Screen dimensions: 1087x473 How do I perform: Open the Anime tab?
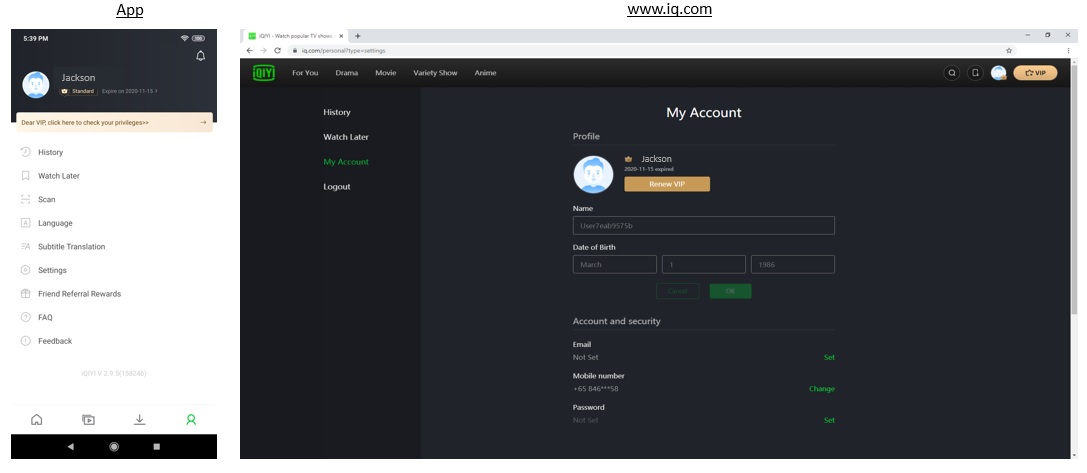click(x=485, y=73)
